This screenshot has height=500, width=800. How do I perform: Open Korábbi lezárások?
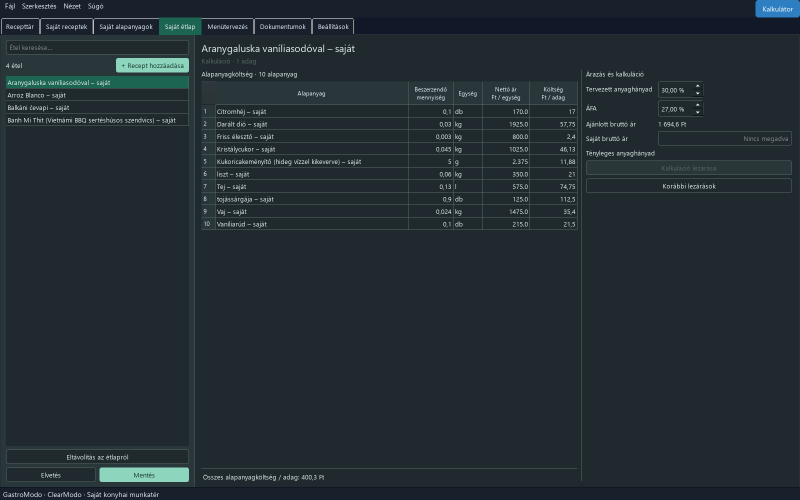[688, 186]
